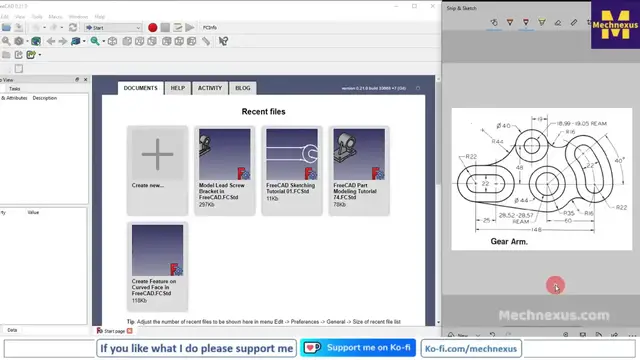Select the Tasks tab in combo view
This screenshot has height=360, width=640.
point(15,89)
